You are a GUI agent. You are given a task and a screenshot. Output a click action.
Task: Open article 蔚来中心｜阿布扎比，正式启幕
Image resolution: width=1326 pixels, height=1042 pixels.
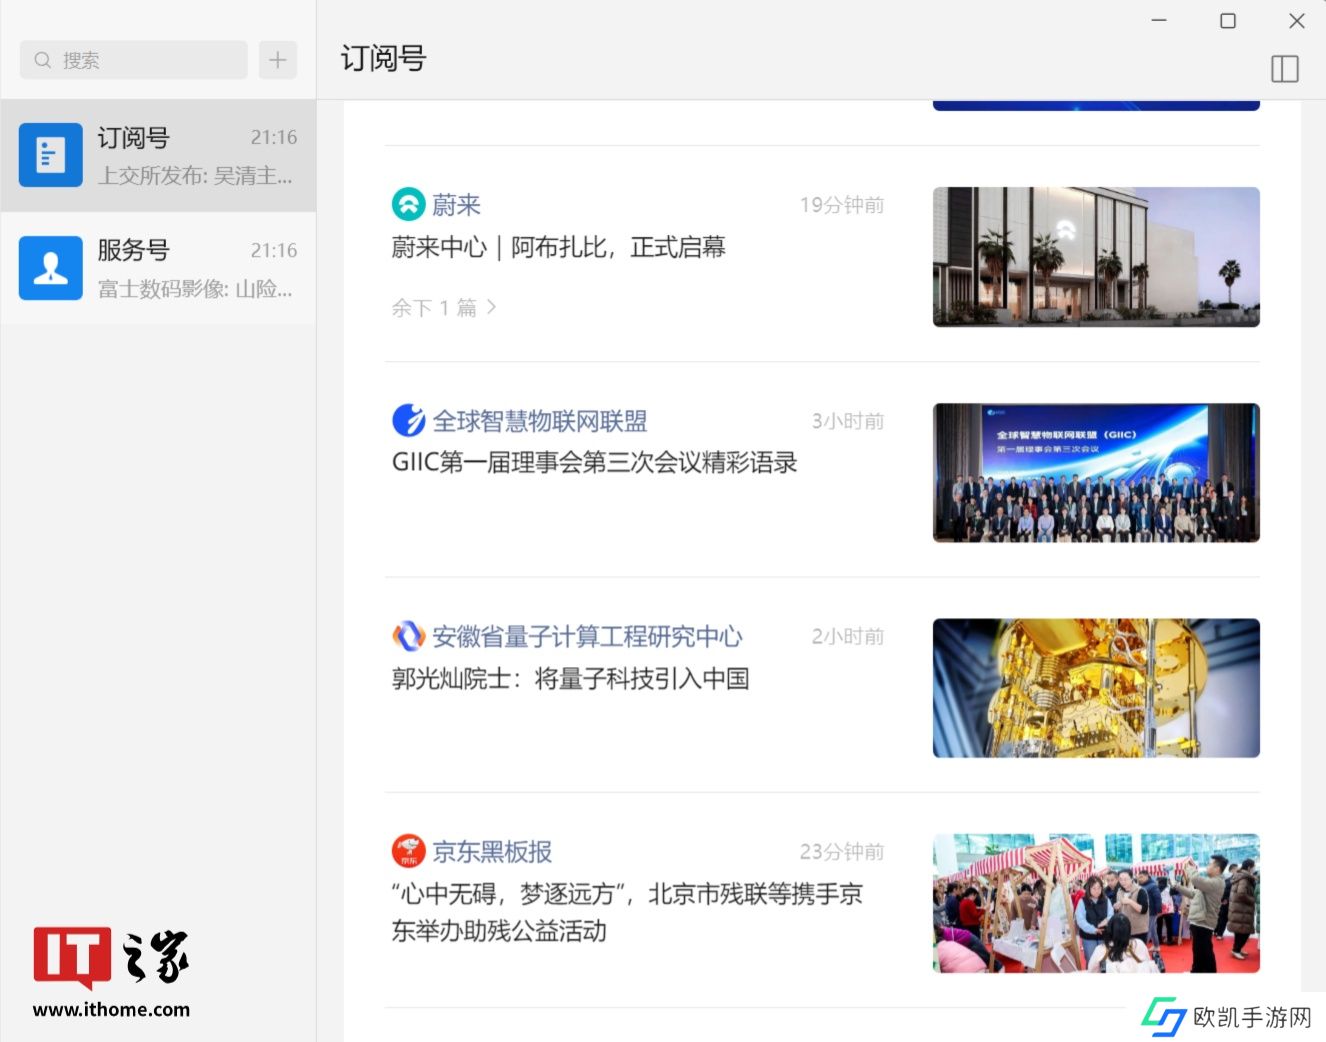pyautogui.click(x=558, y=247)
